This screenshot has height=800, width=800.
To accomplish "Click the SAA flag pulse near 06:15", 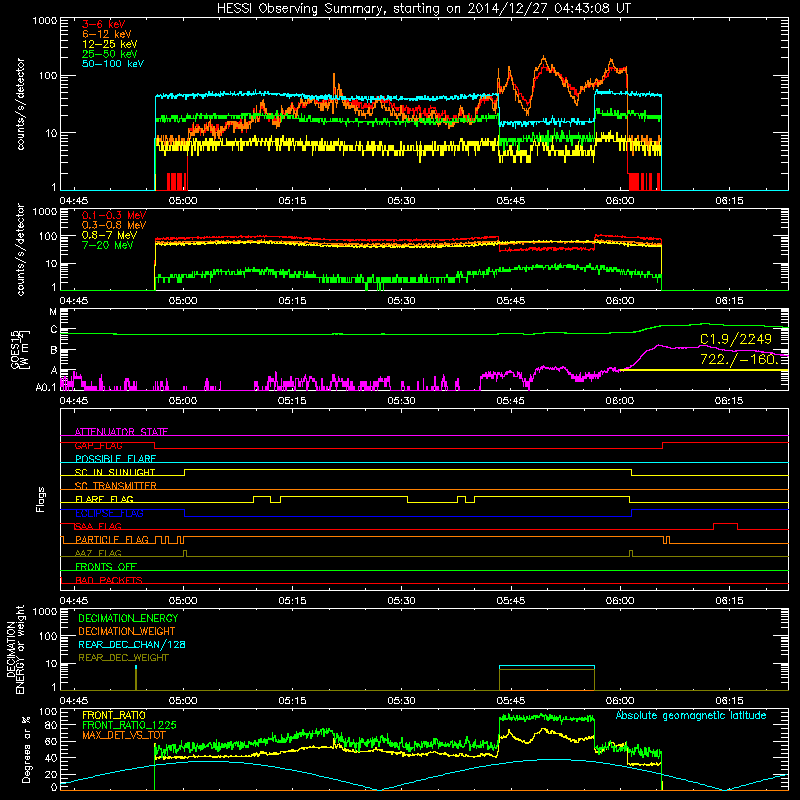I will (726, 526).
